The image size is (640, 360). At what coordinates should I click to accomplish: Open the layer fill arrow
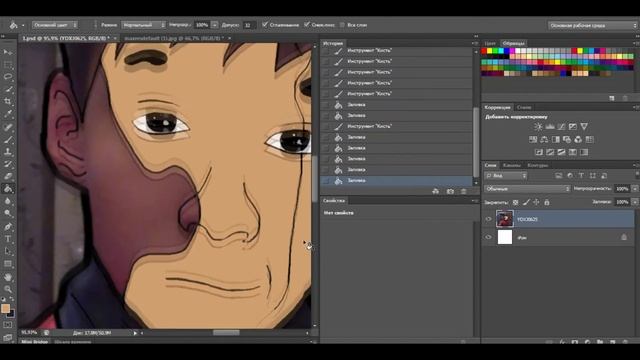pyautogui.click(x=635, y=202)
